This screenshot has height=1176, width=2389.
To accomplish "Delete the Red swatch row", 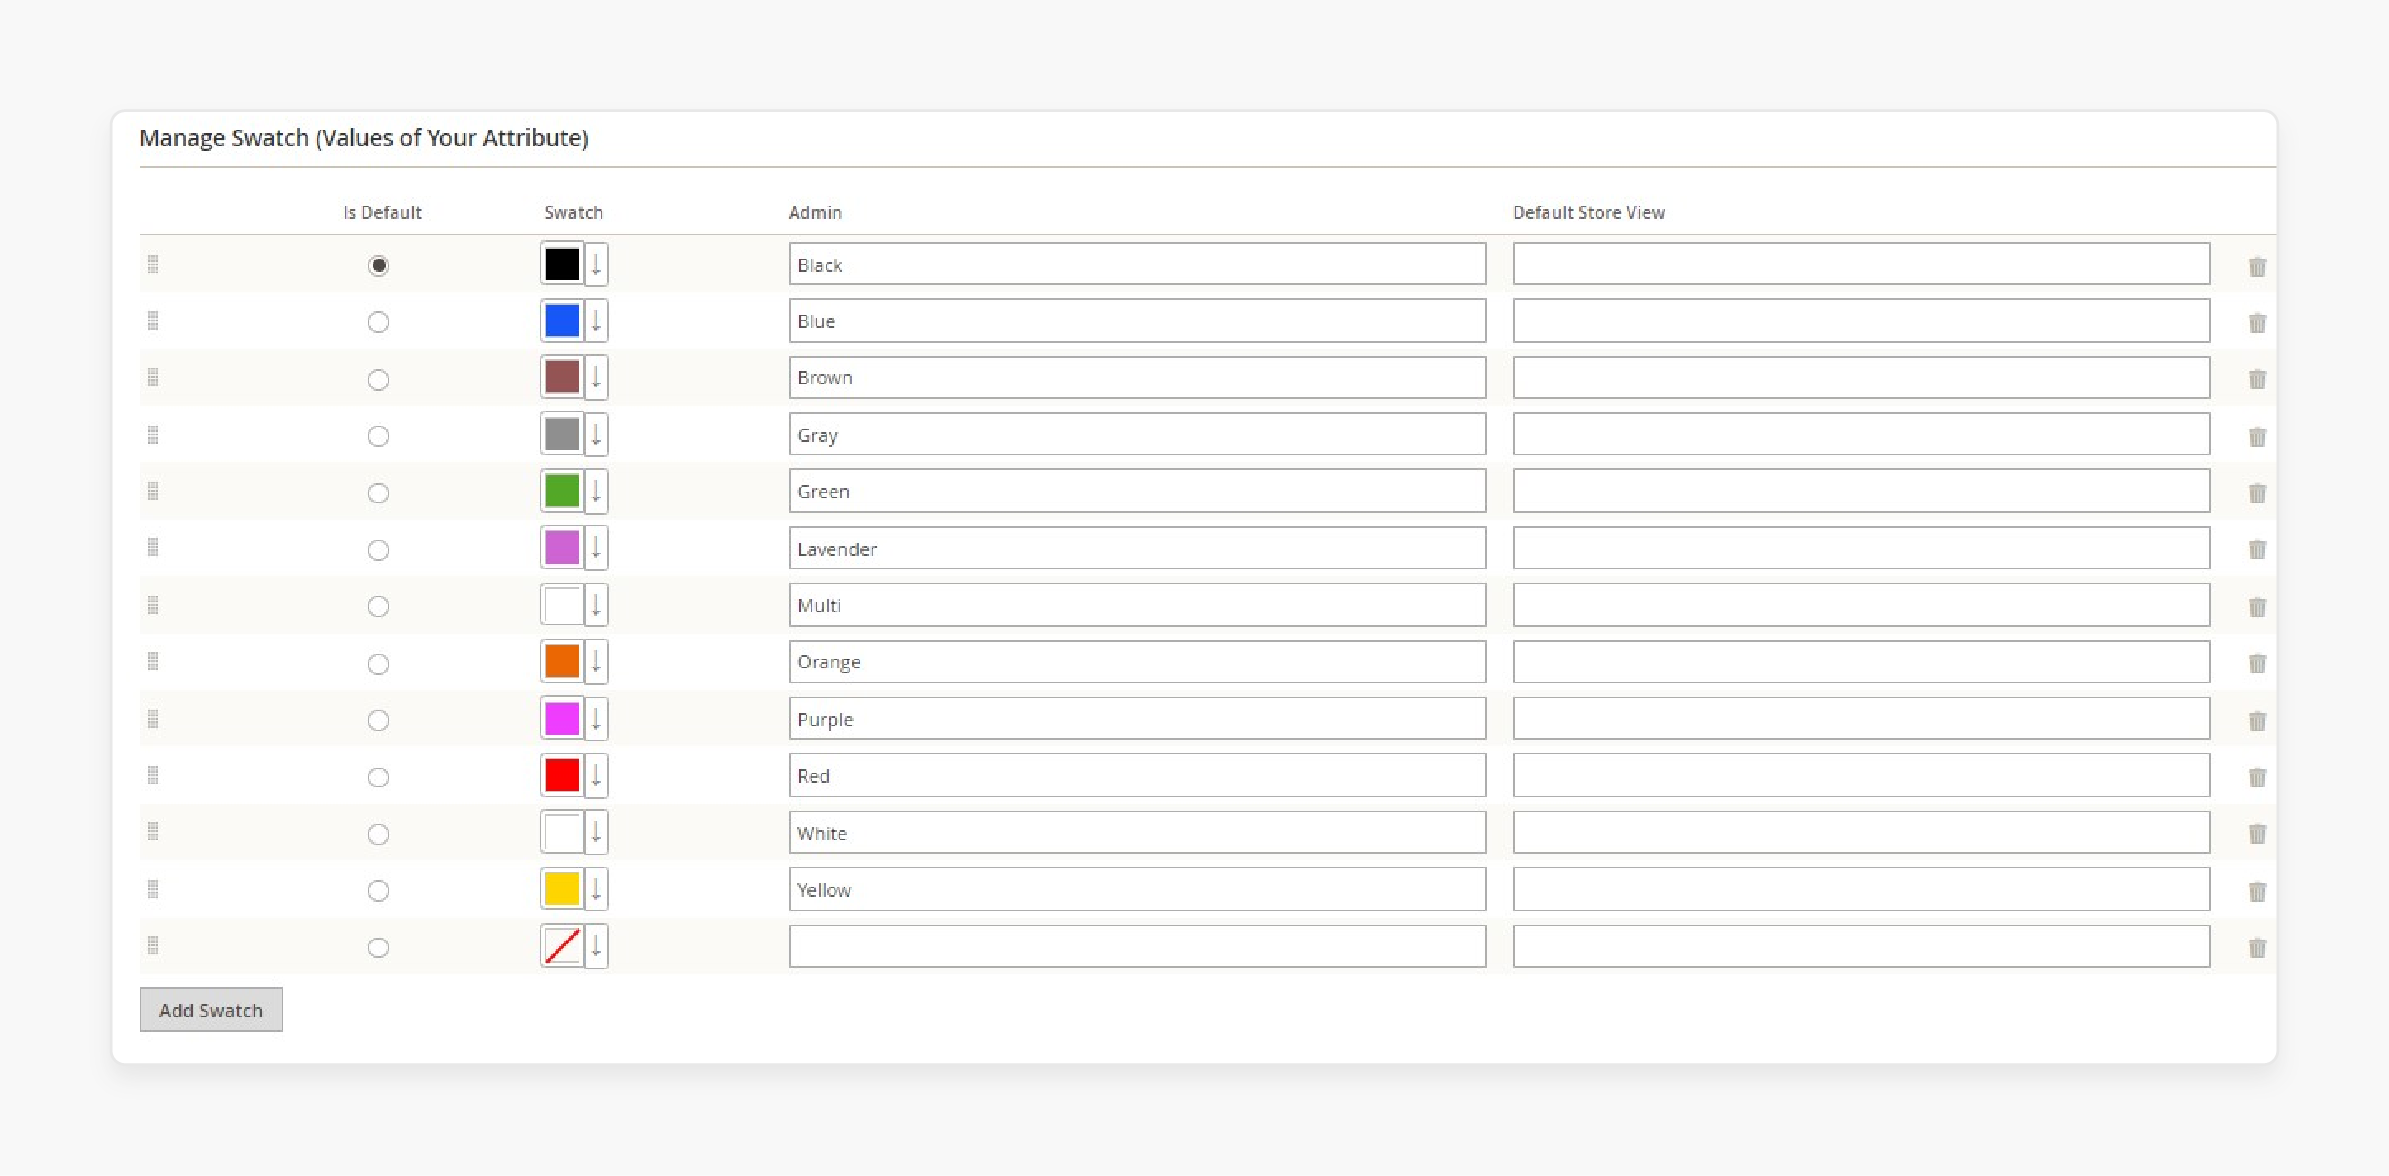I will click(2257, 777).
